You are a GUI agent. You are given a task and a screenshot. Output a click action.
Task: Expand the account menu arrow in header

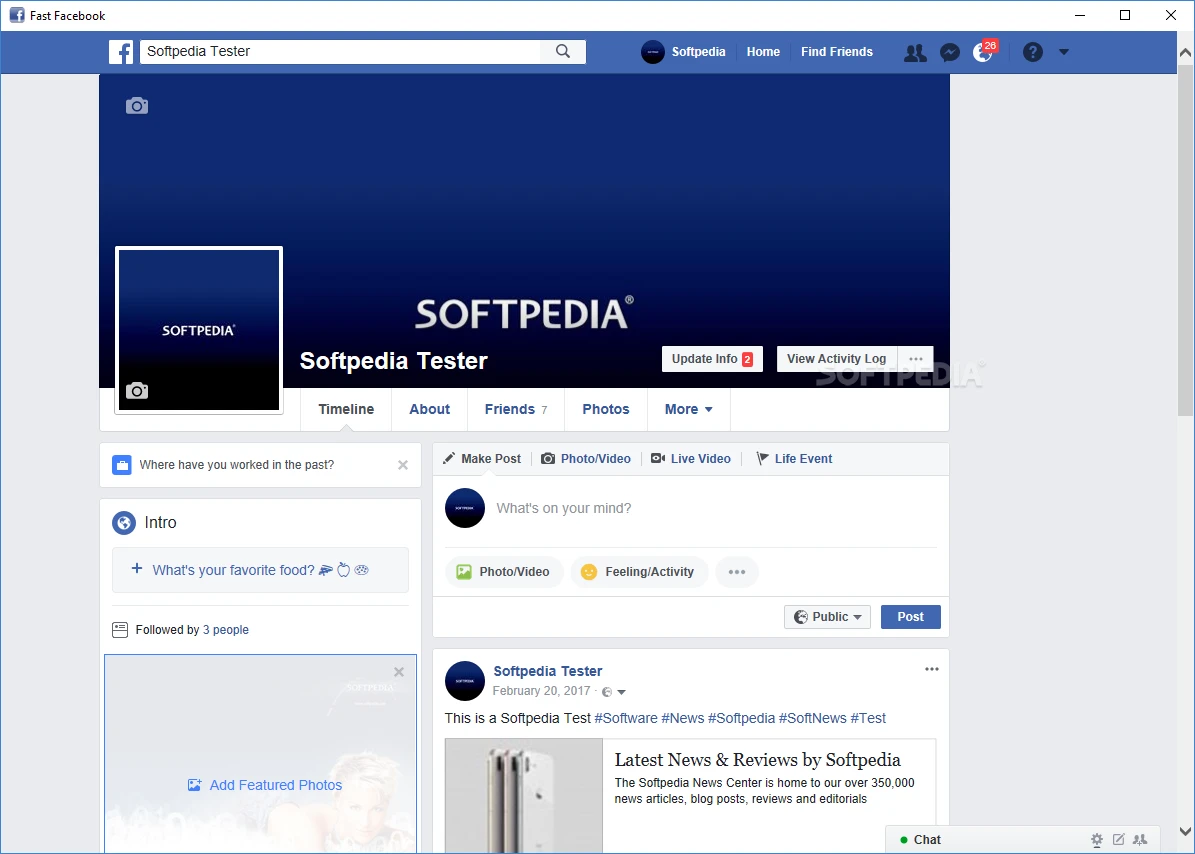[x=1064, y=52]
